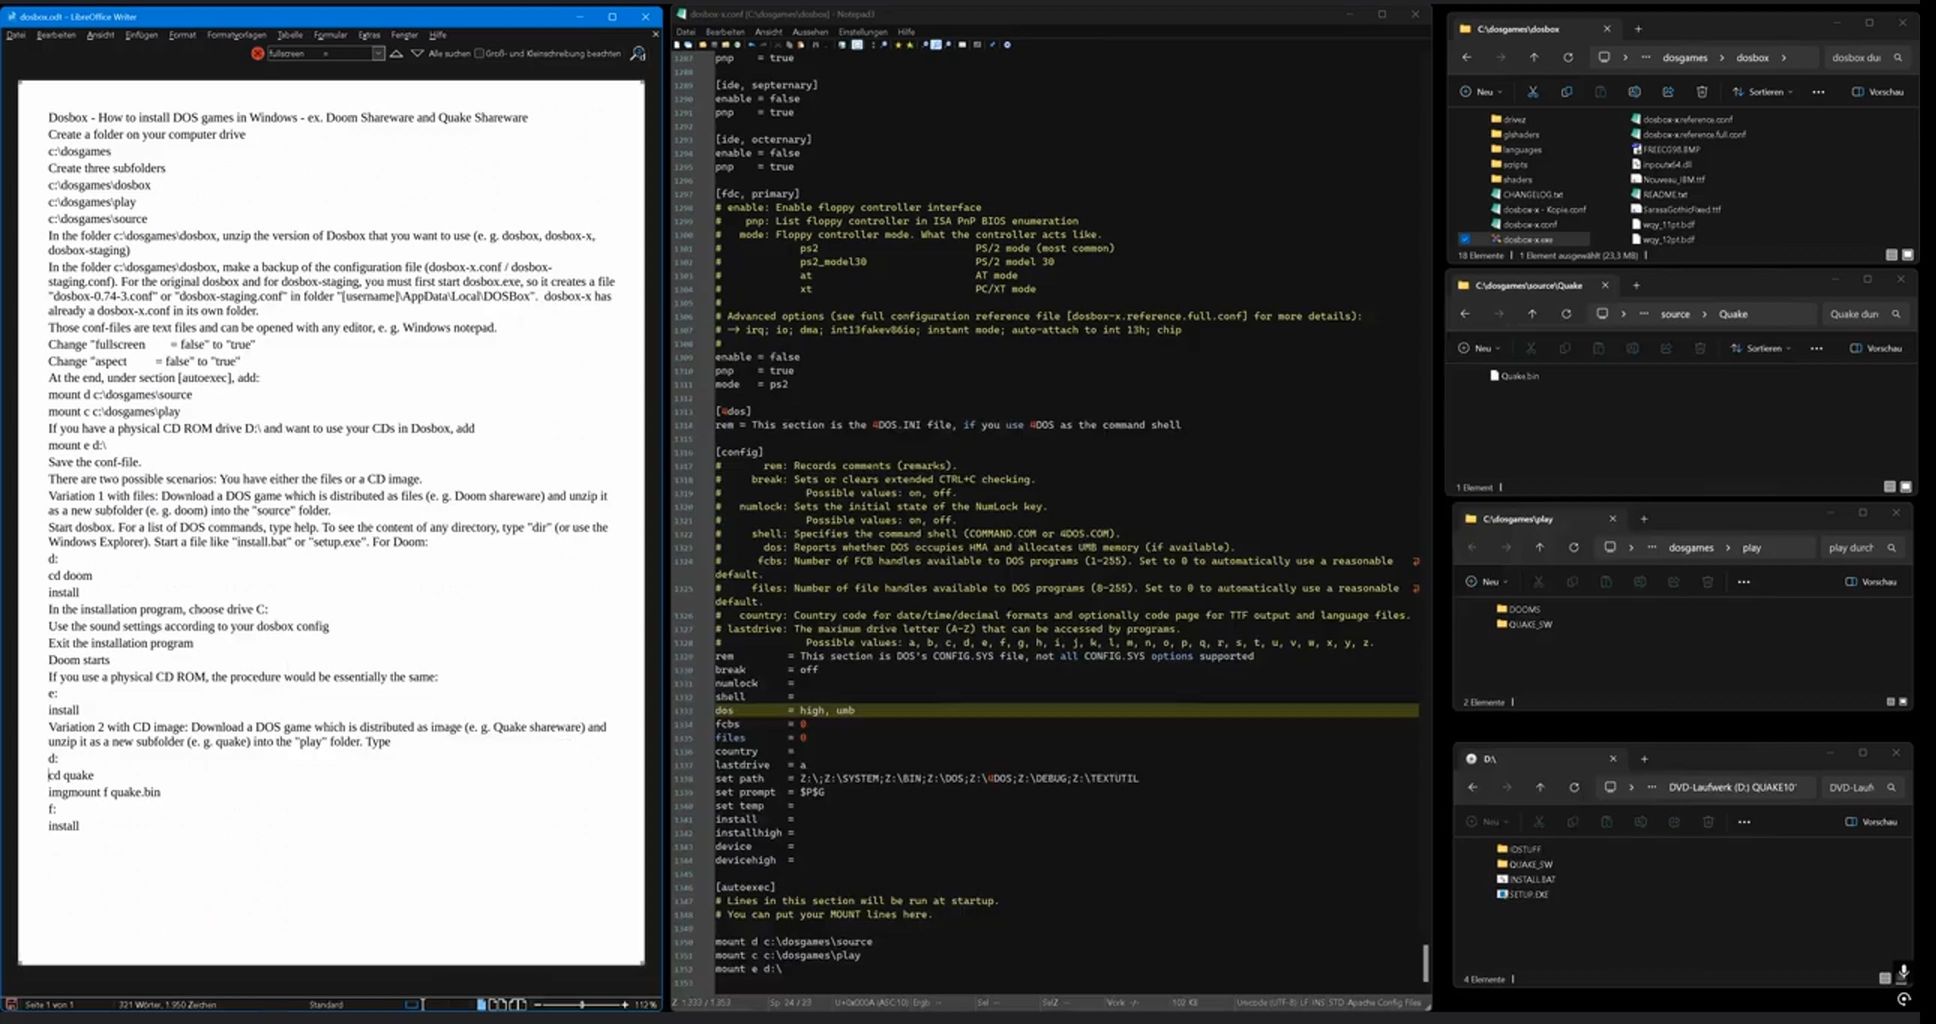Open Formatvorlagen menu in Writer

click(236, 35)
